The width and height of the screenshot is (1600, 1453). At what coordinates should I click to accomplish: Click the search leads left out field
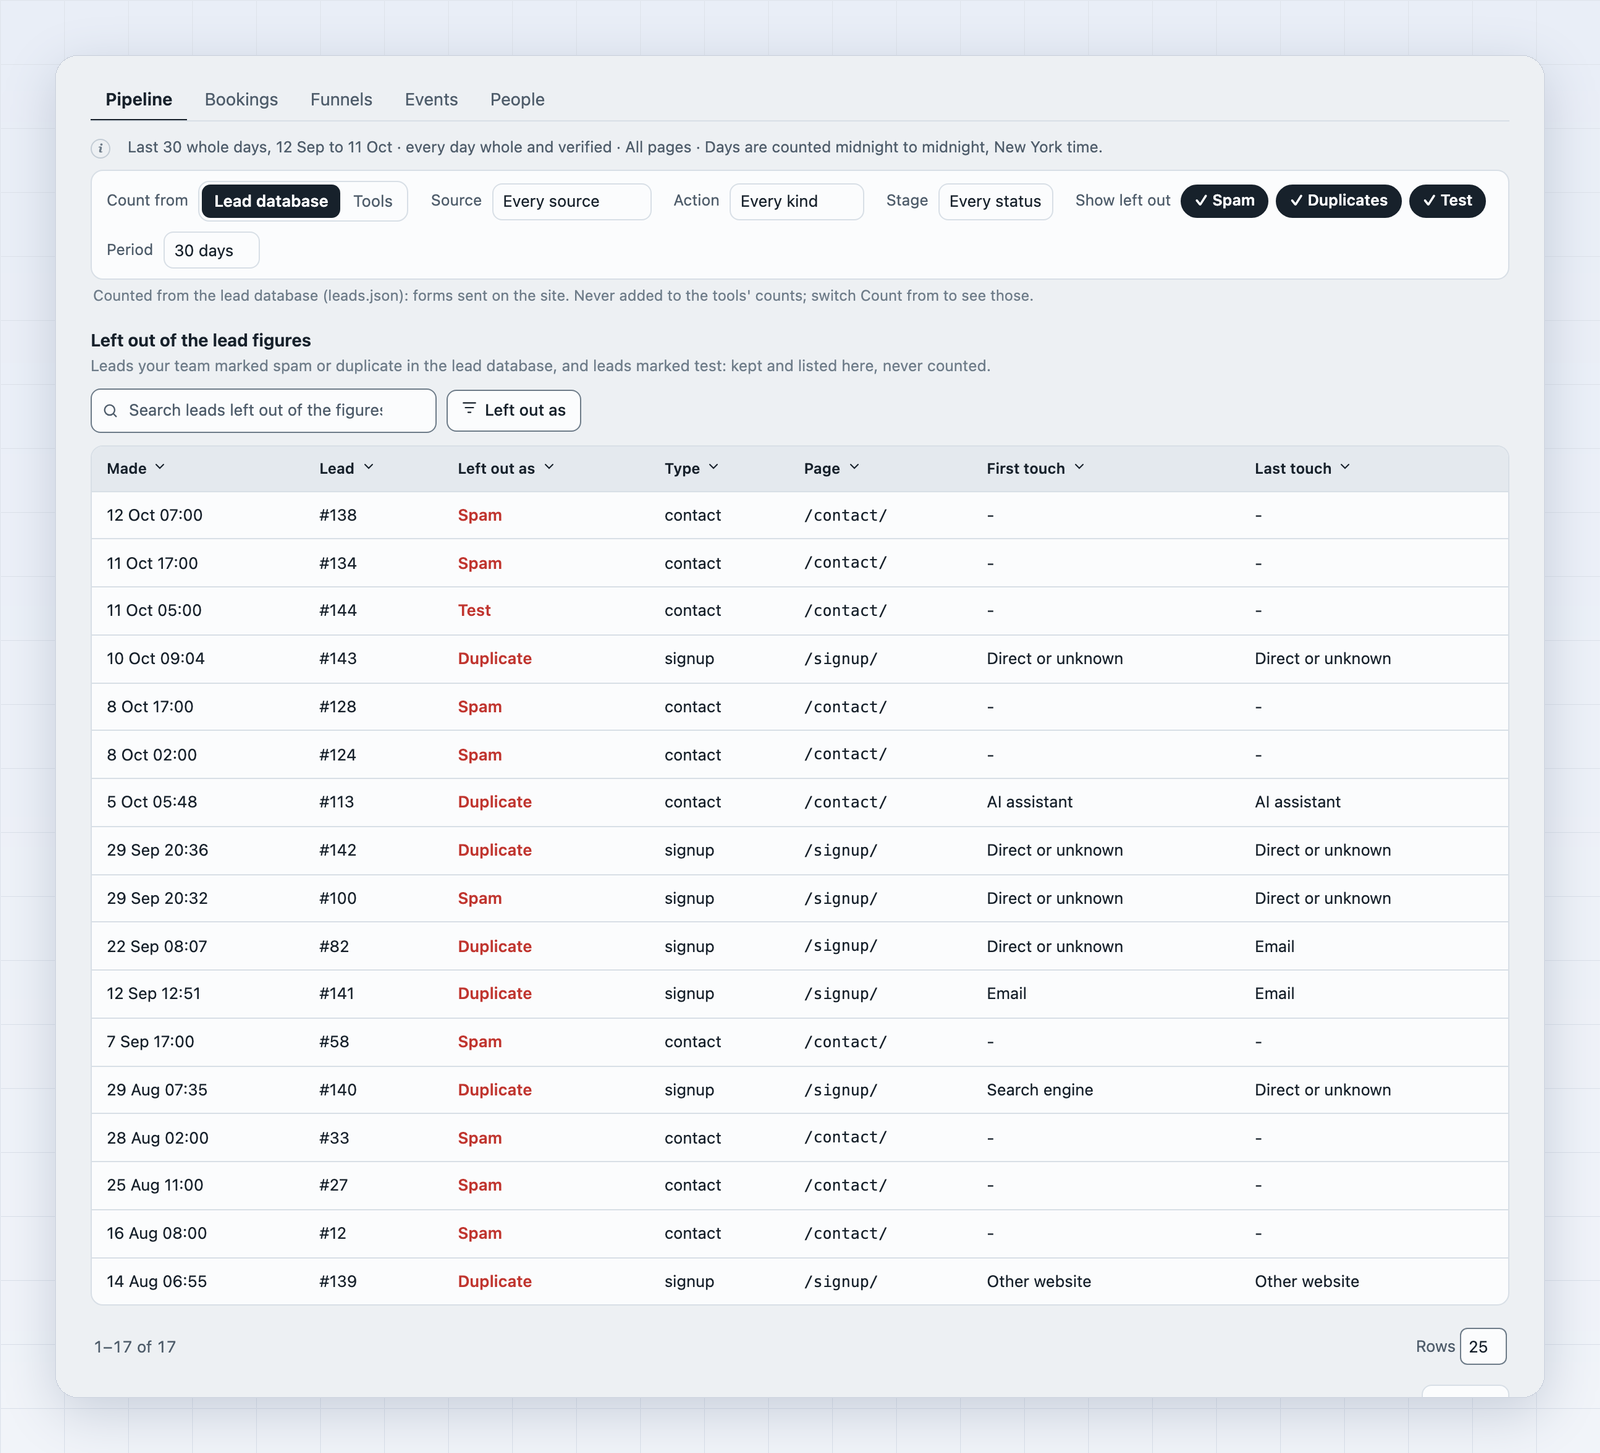(264, 411)
